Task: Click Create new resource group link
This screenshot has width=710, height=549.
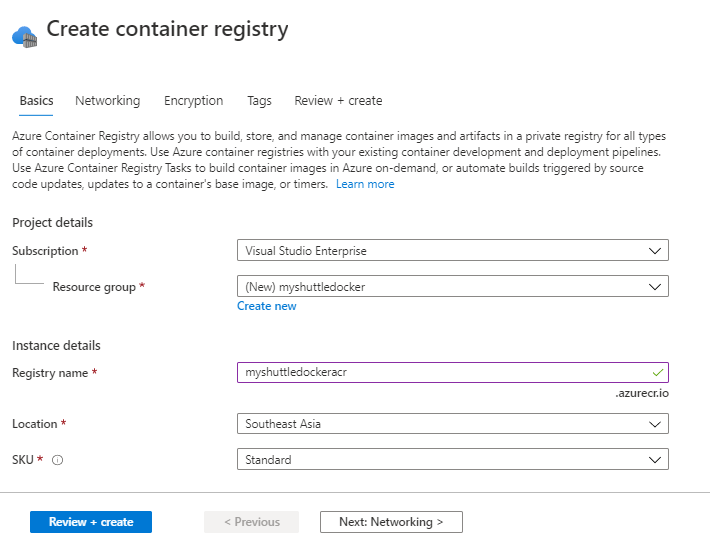Action: click(267, 306)
